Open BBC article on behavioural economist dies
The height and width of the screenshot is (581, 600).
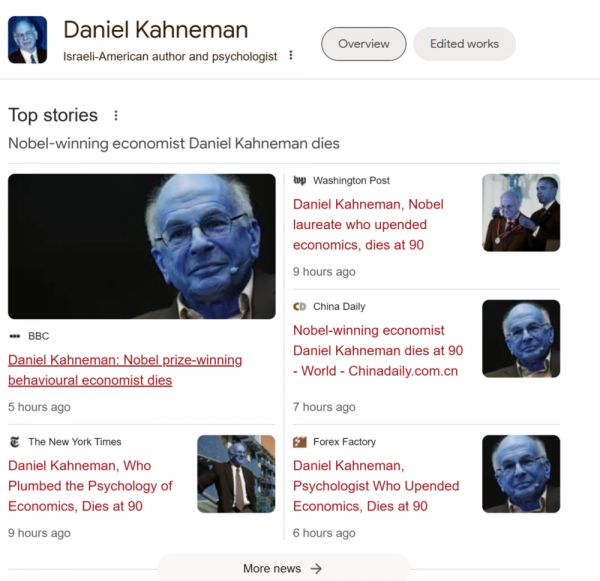125,370
